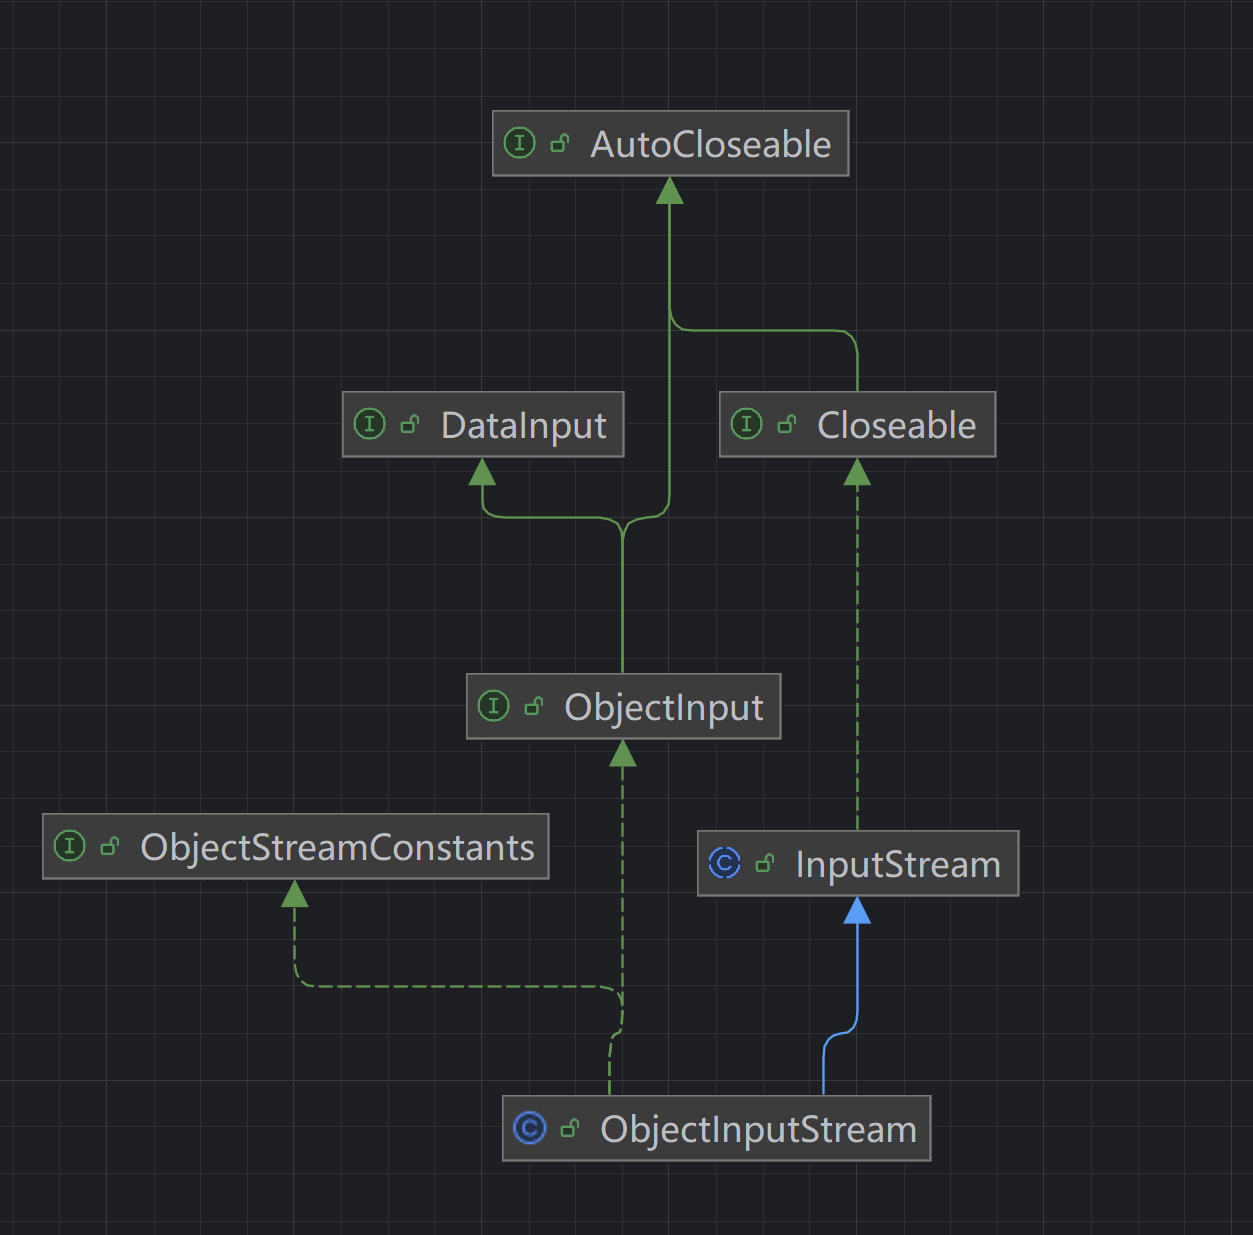This screenshot has width=1253, height=1235.
Task: Click the dashed arrowhead below ObjectStreamConstants
Action: [x=294, y=893]
